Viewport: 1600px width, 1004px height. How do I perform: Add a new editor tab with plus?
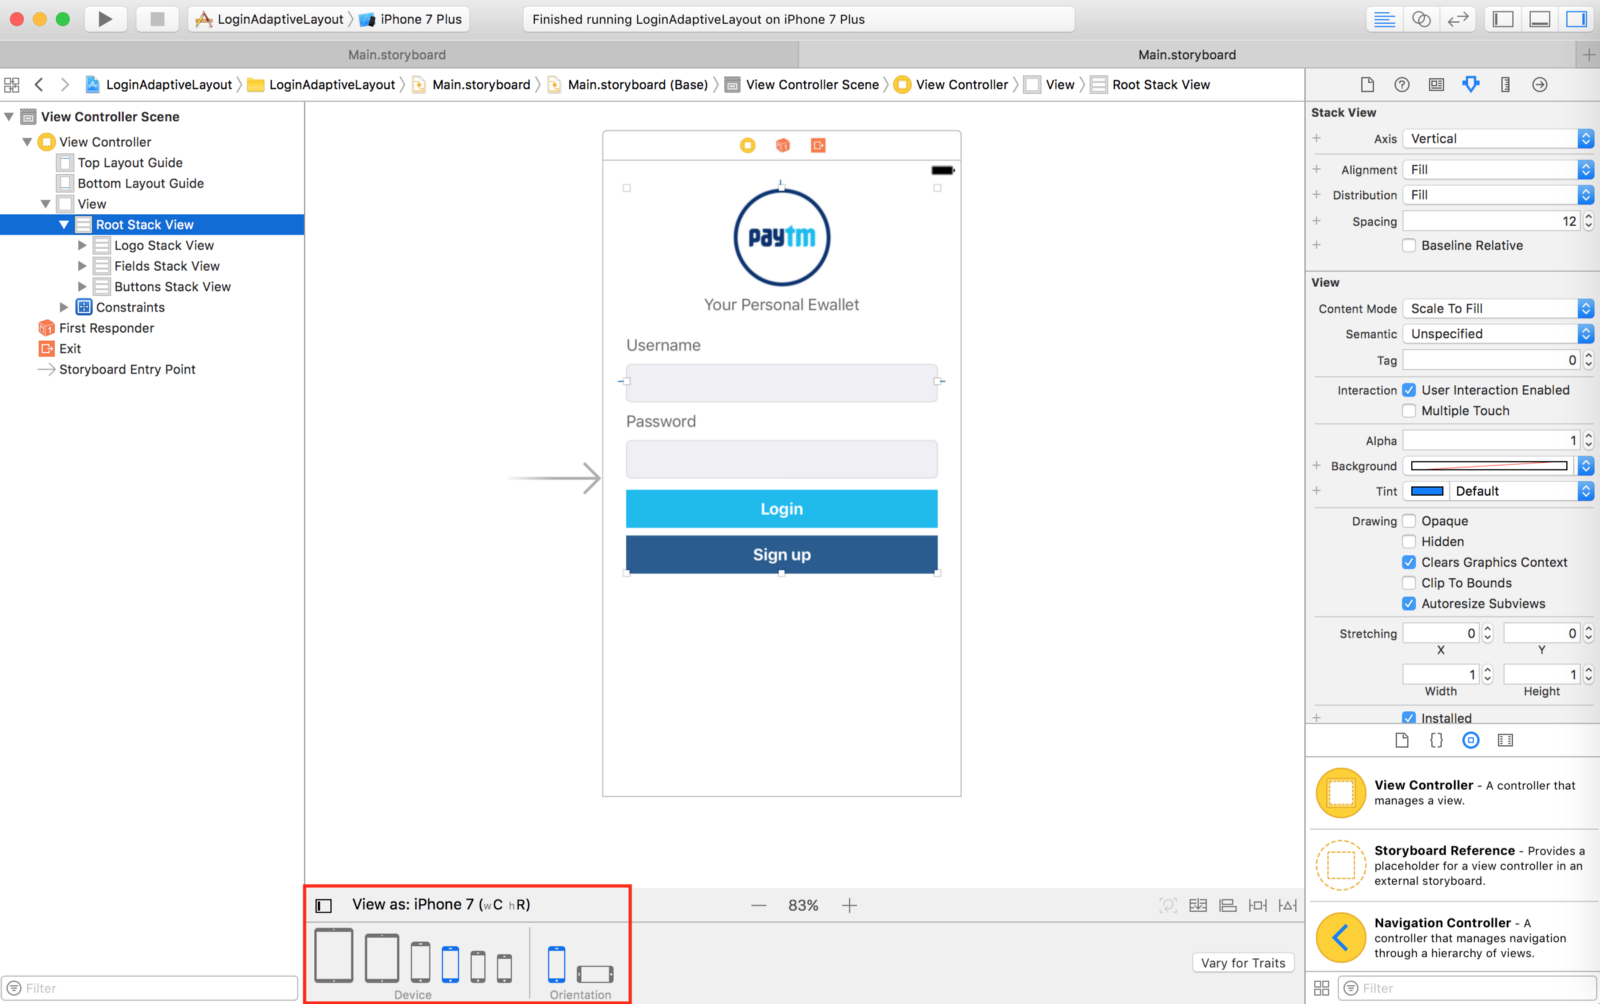pos(1588,55)
